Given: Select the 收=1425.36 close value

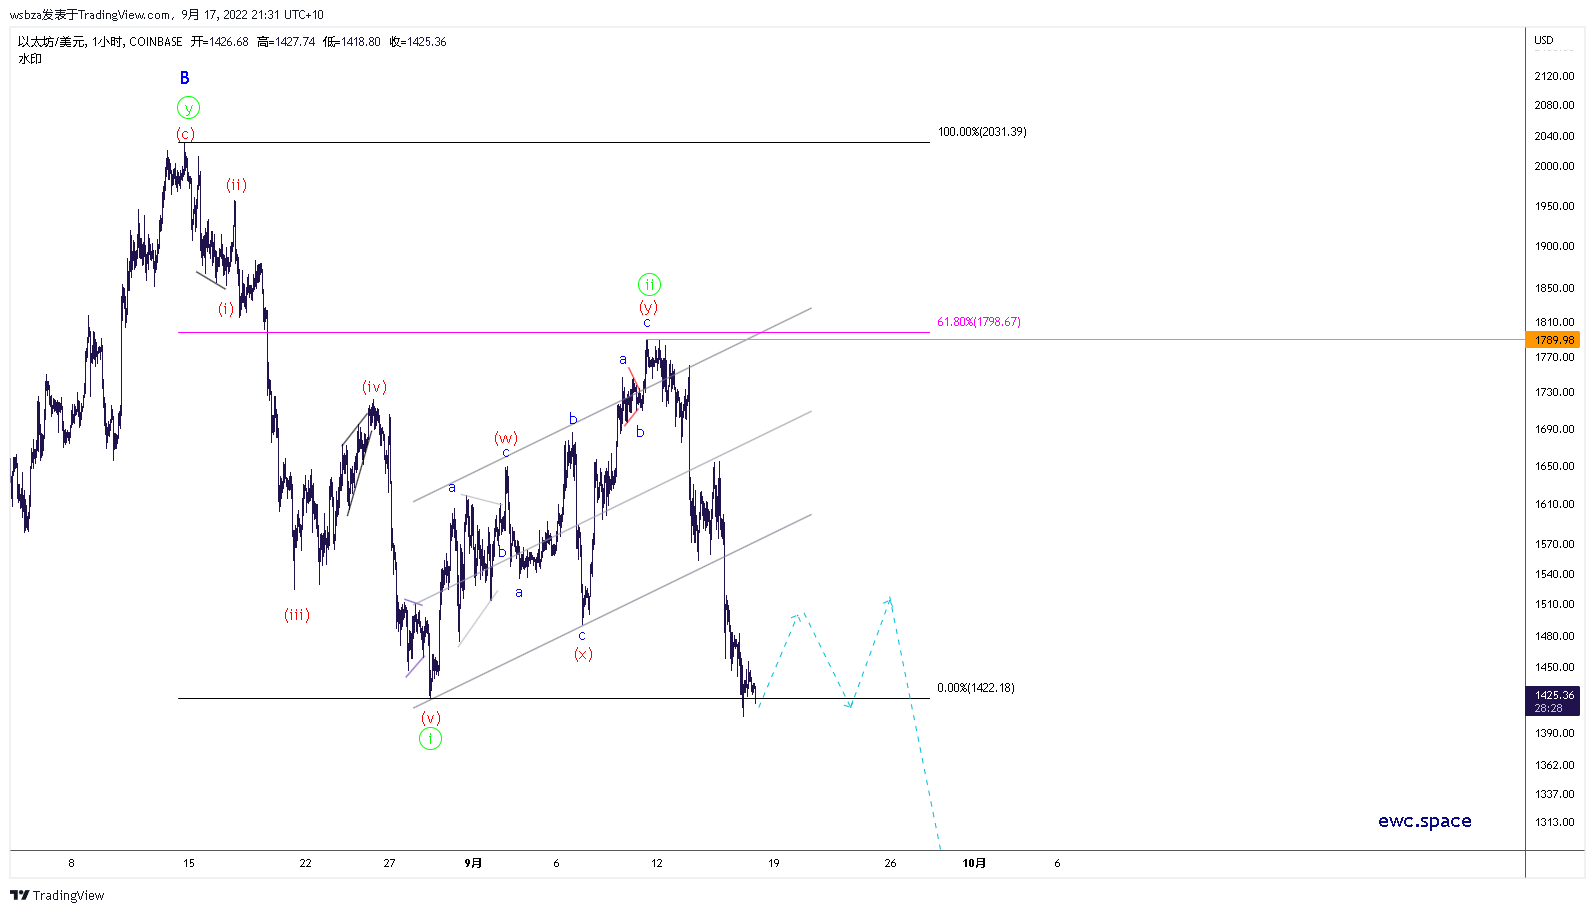Looking at the screenshot, I should tap(418, 42).
